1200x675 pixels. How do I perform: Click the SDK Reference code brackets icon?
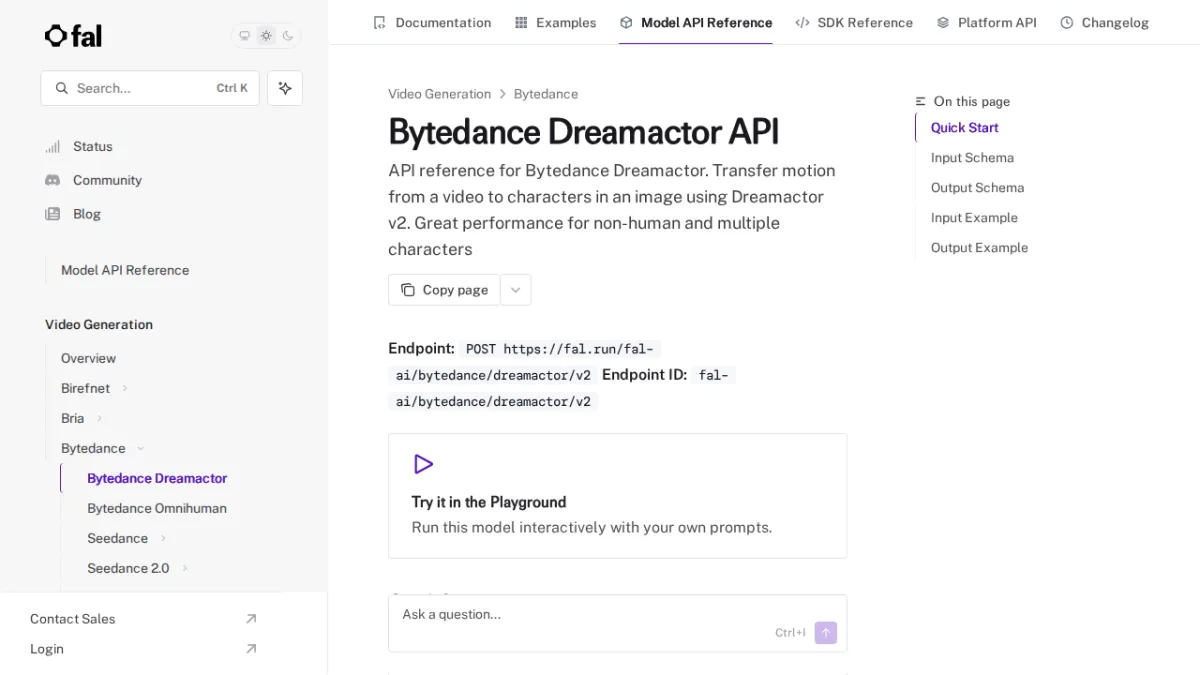coord(802,22)
